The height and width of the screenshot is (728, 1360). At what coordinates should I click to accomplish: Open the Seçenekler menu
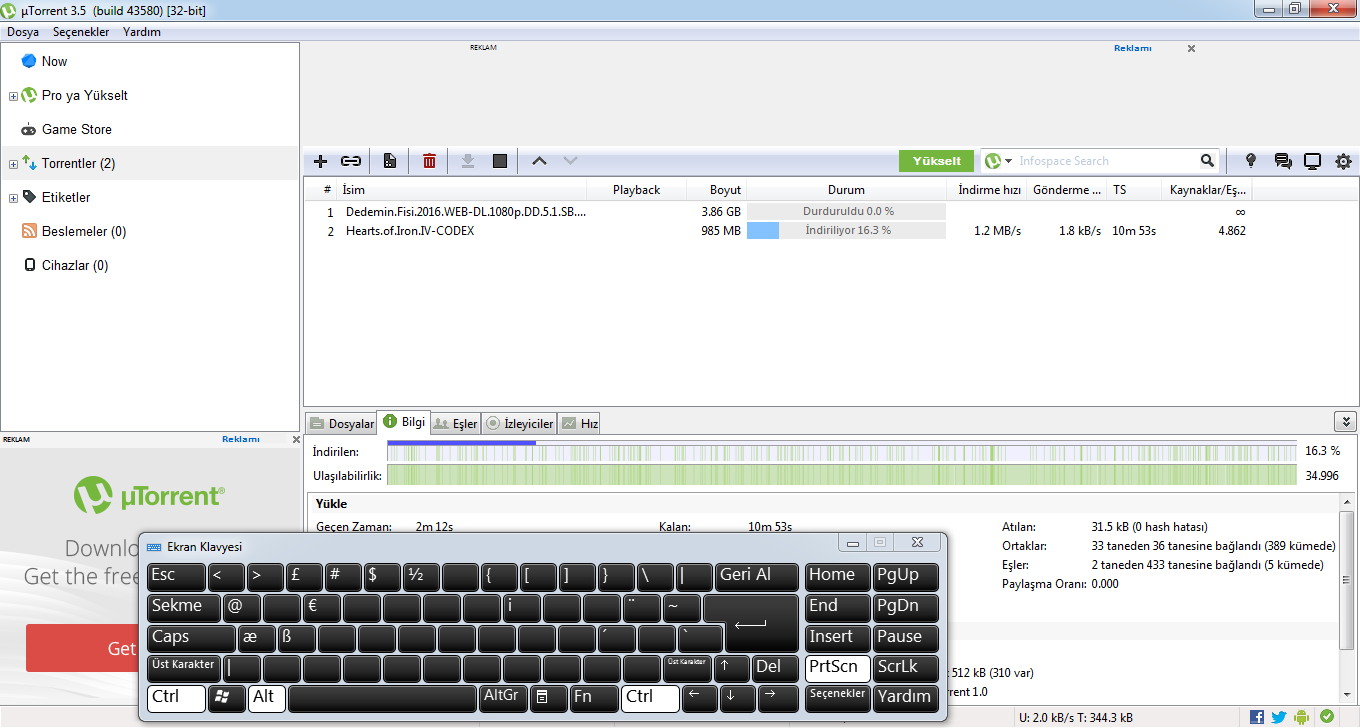pos(81,32)
